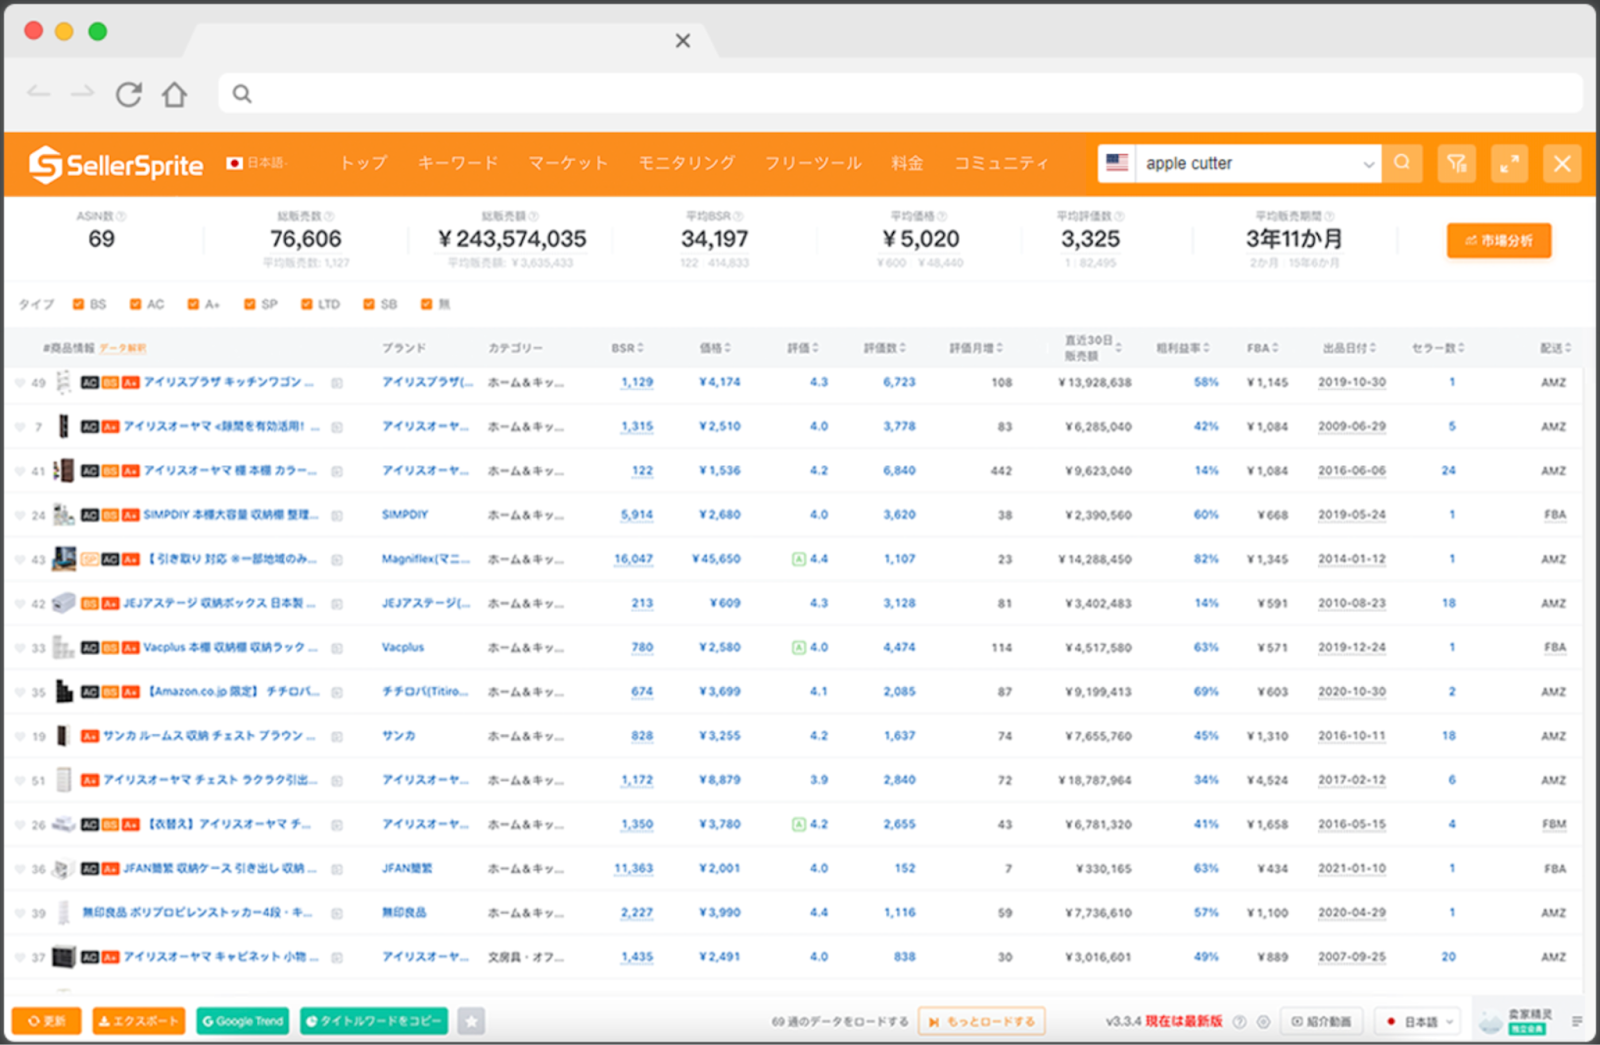Click the green A badge on Magniflex rating
The image size is (1600, 1045).
(799, 560)
